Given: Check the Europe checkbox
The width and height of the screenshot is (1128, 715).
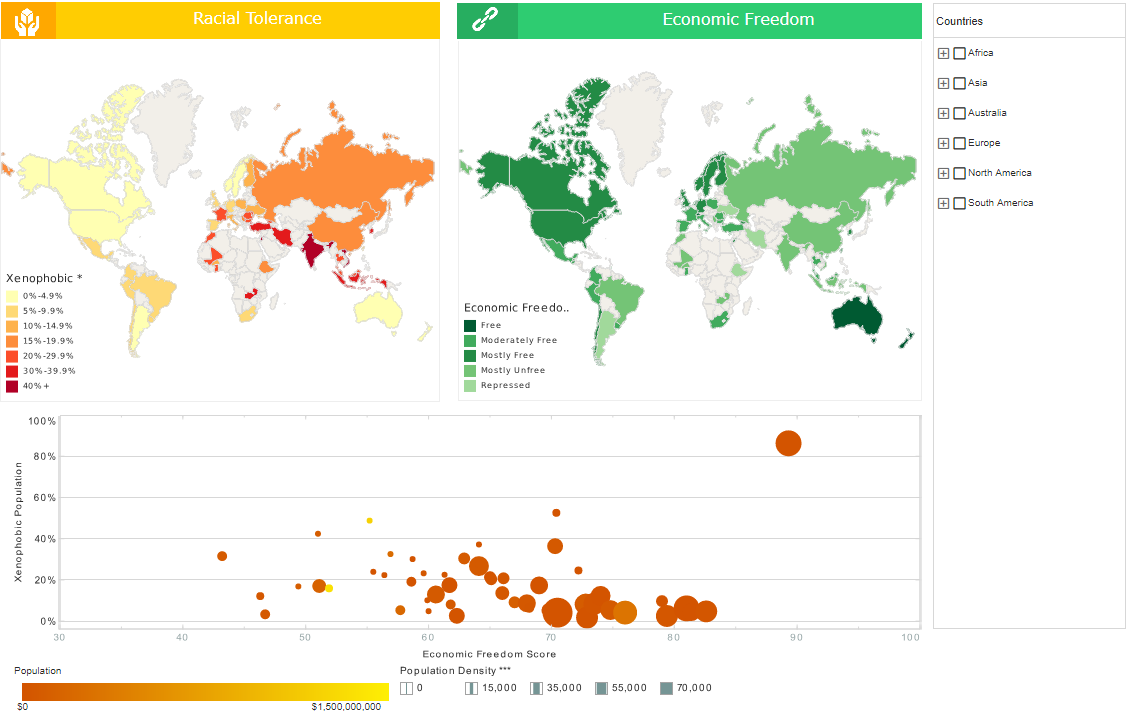Looking at the screenshot, I should pyautogui.click(x=959, y=143).
